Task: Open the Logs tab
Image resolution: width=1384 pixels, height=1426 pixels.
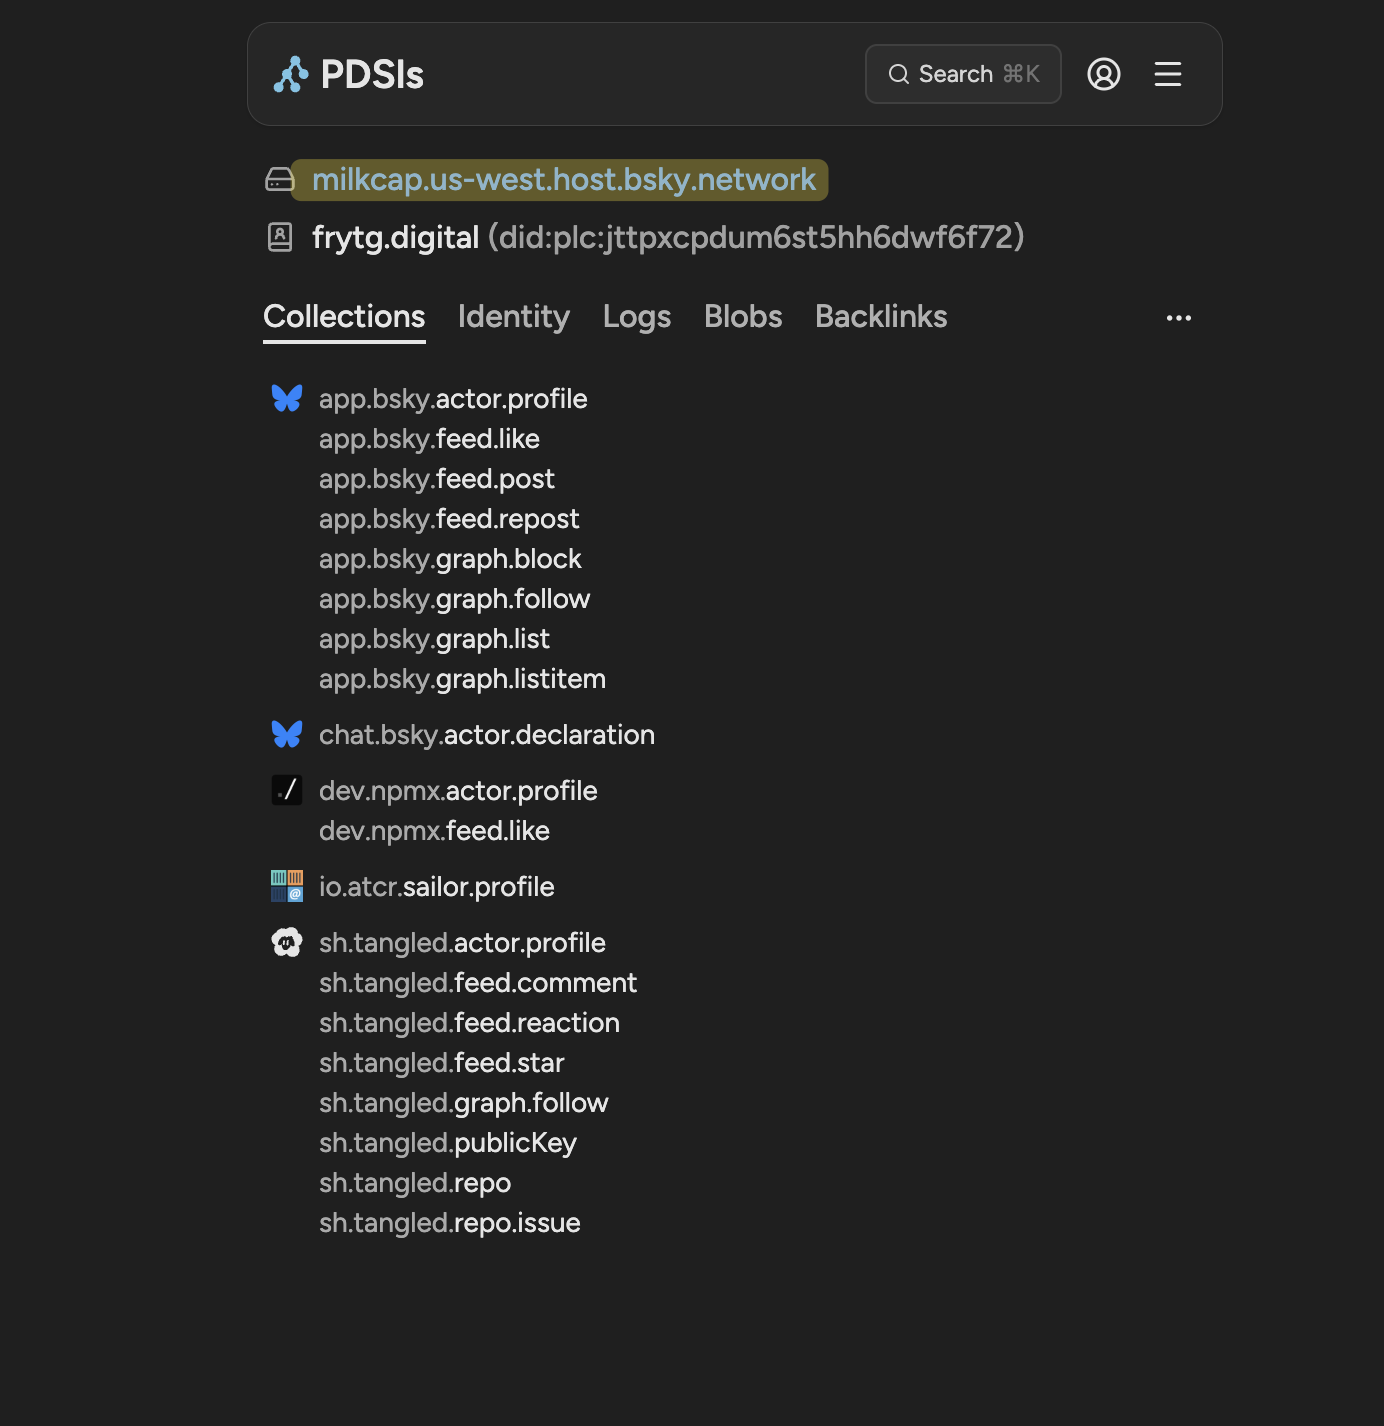Action: point(637,316)
